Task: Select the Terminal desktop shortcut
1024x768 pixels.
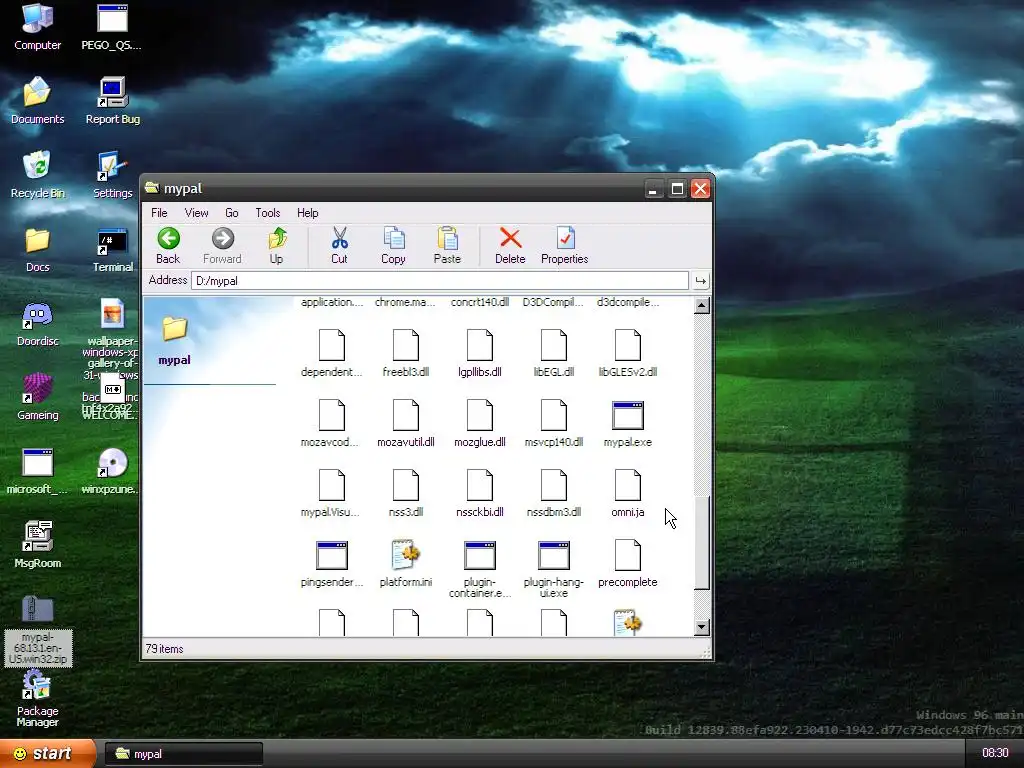Action: [112, 249]
